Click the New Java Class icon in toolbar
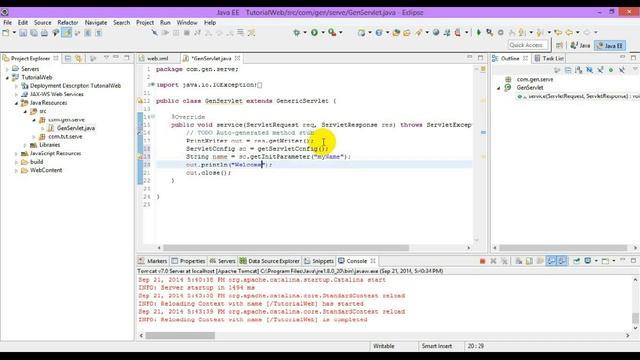This screenshot has height=360, width=640. coord(379,32)
